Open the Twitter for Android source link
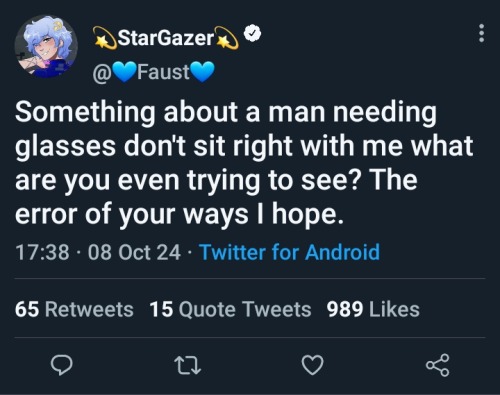Screen dimensions: 500x395 click(290, 252)
